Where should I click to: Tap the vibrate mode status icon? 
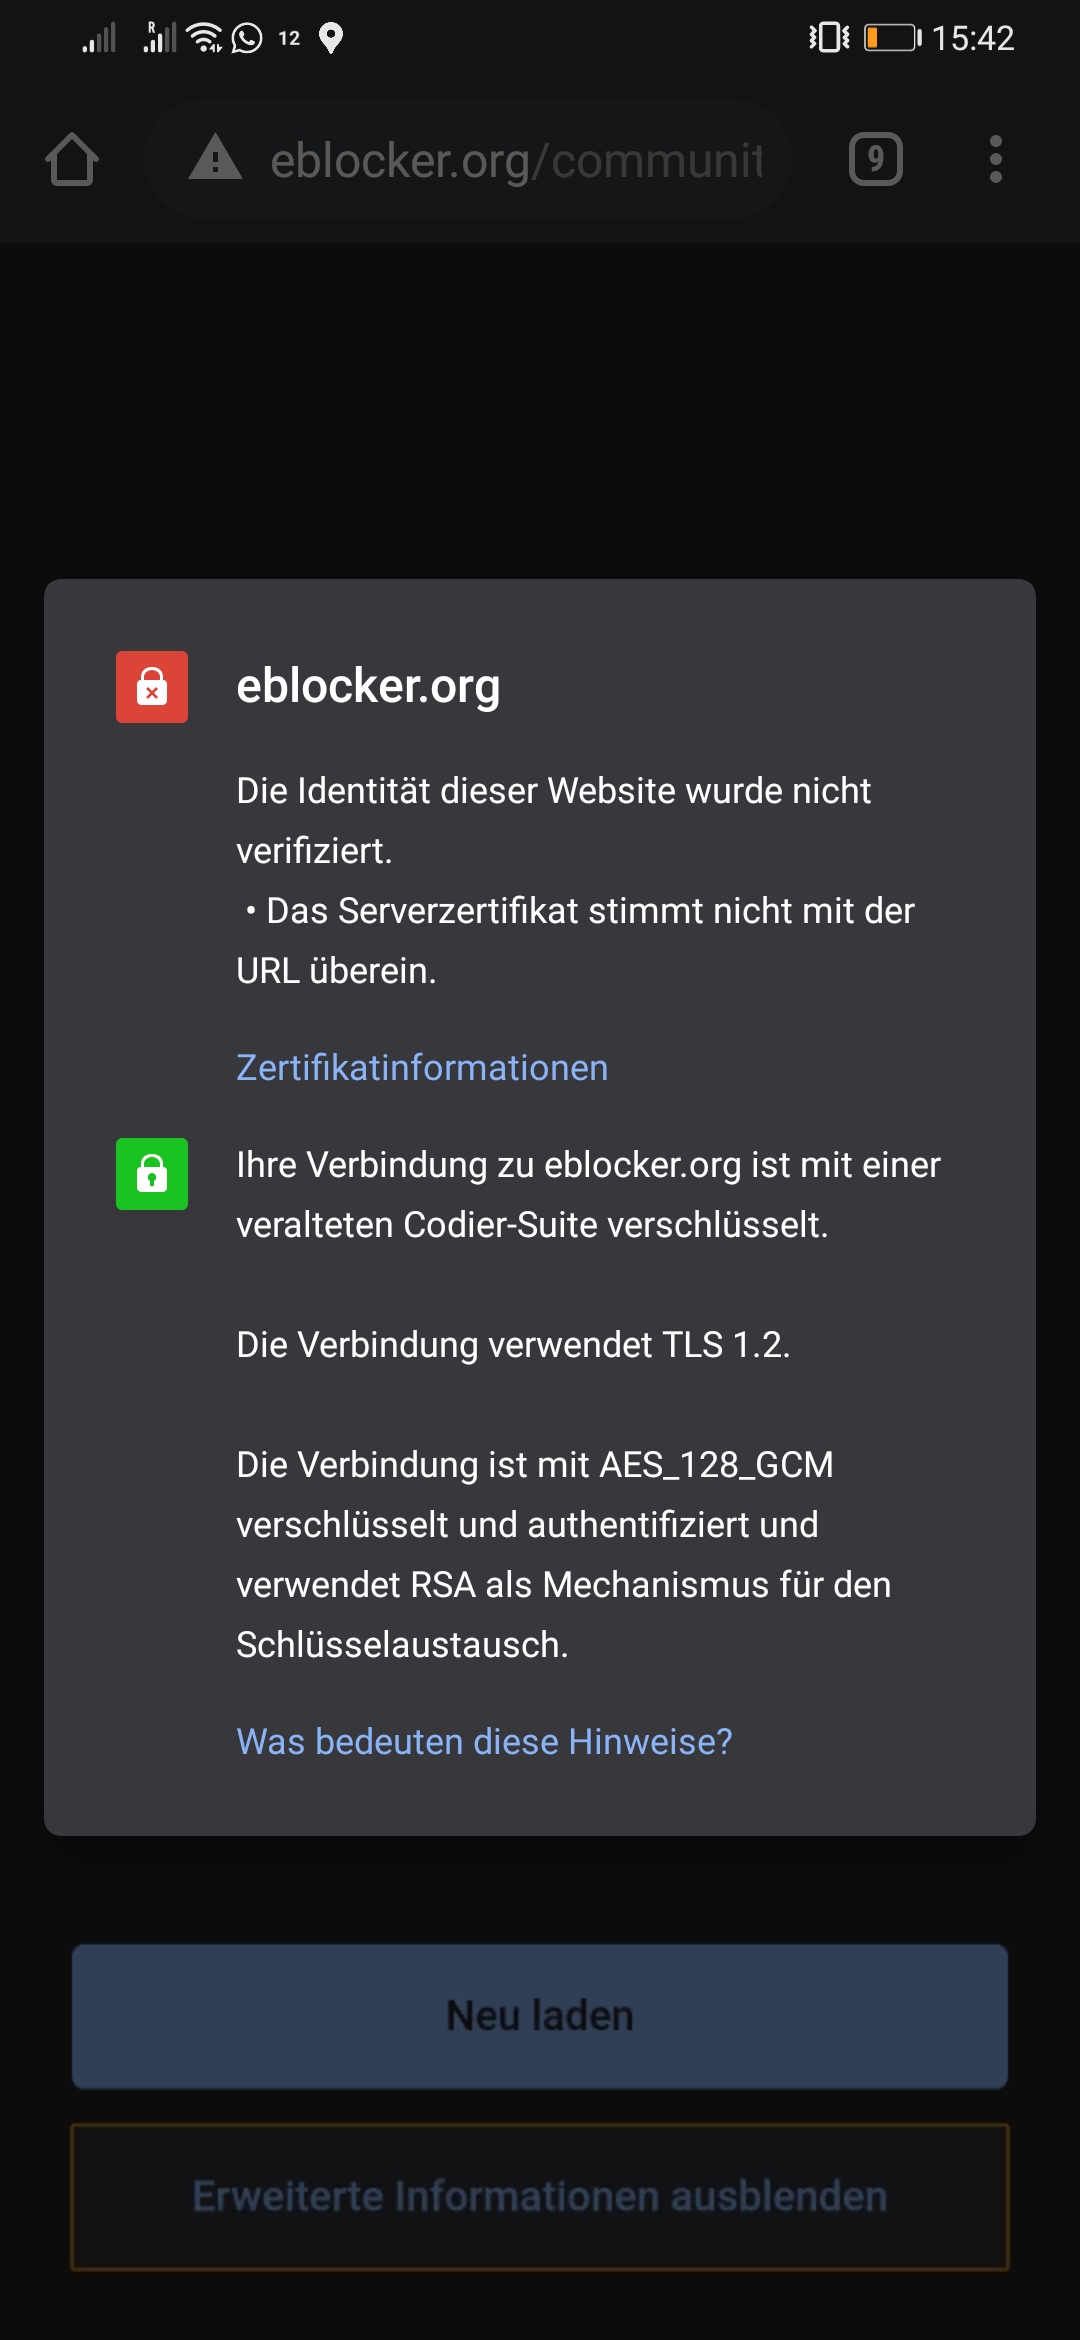point(829,38)
